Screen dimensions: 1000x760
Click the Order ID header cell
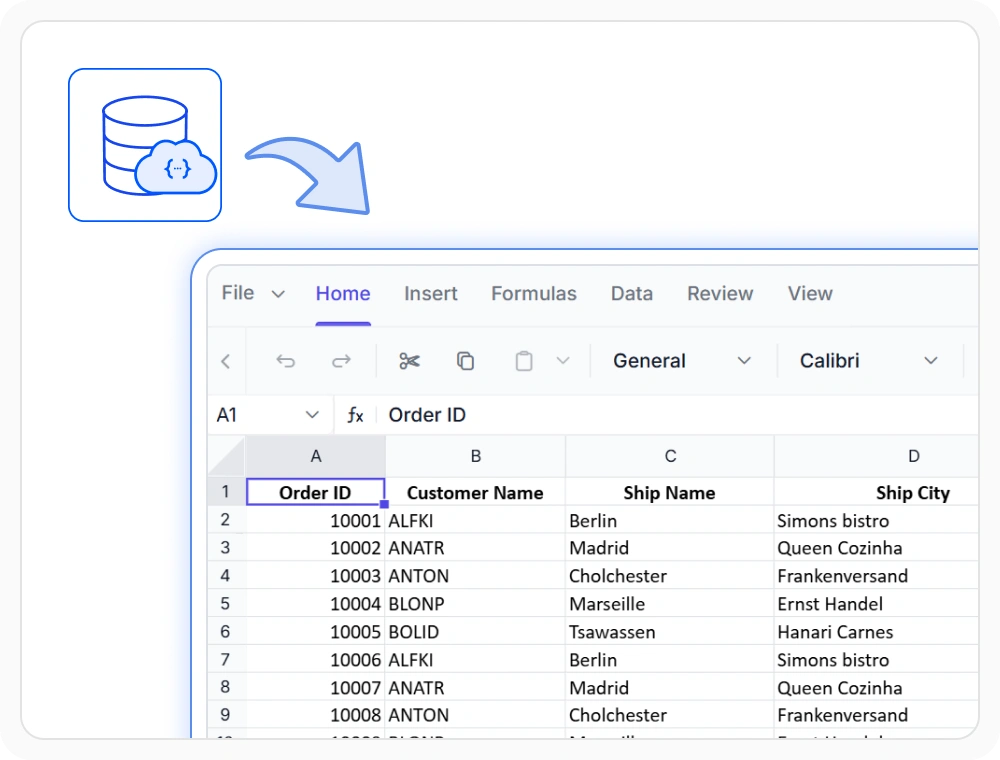[x=316, y=492]
